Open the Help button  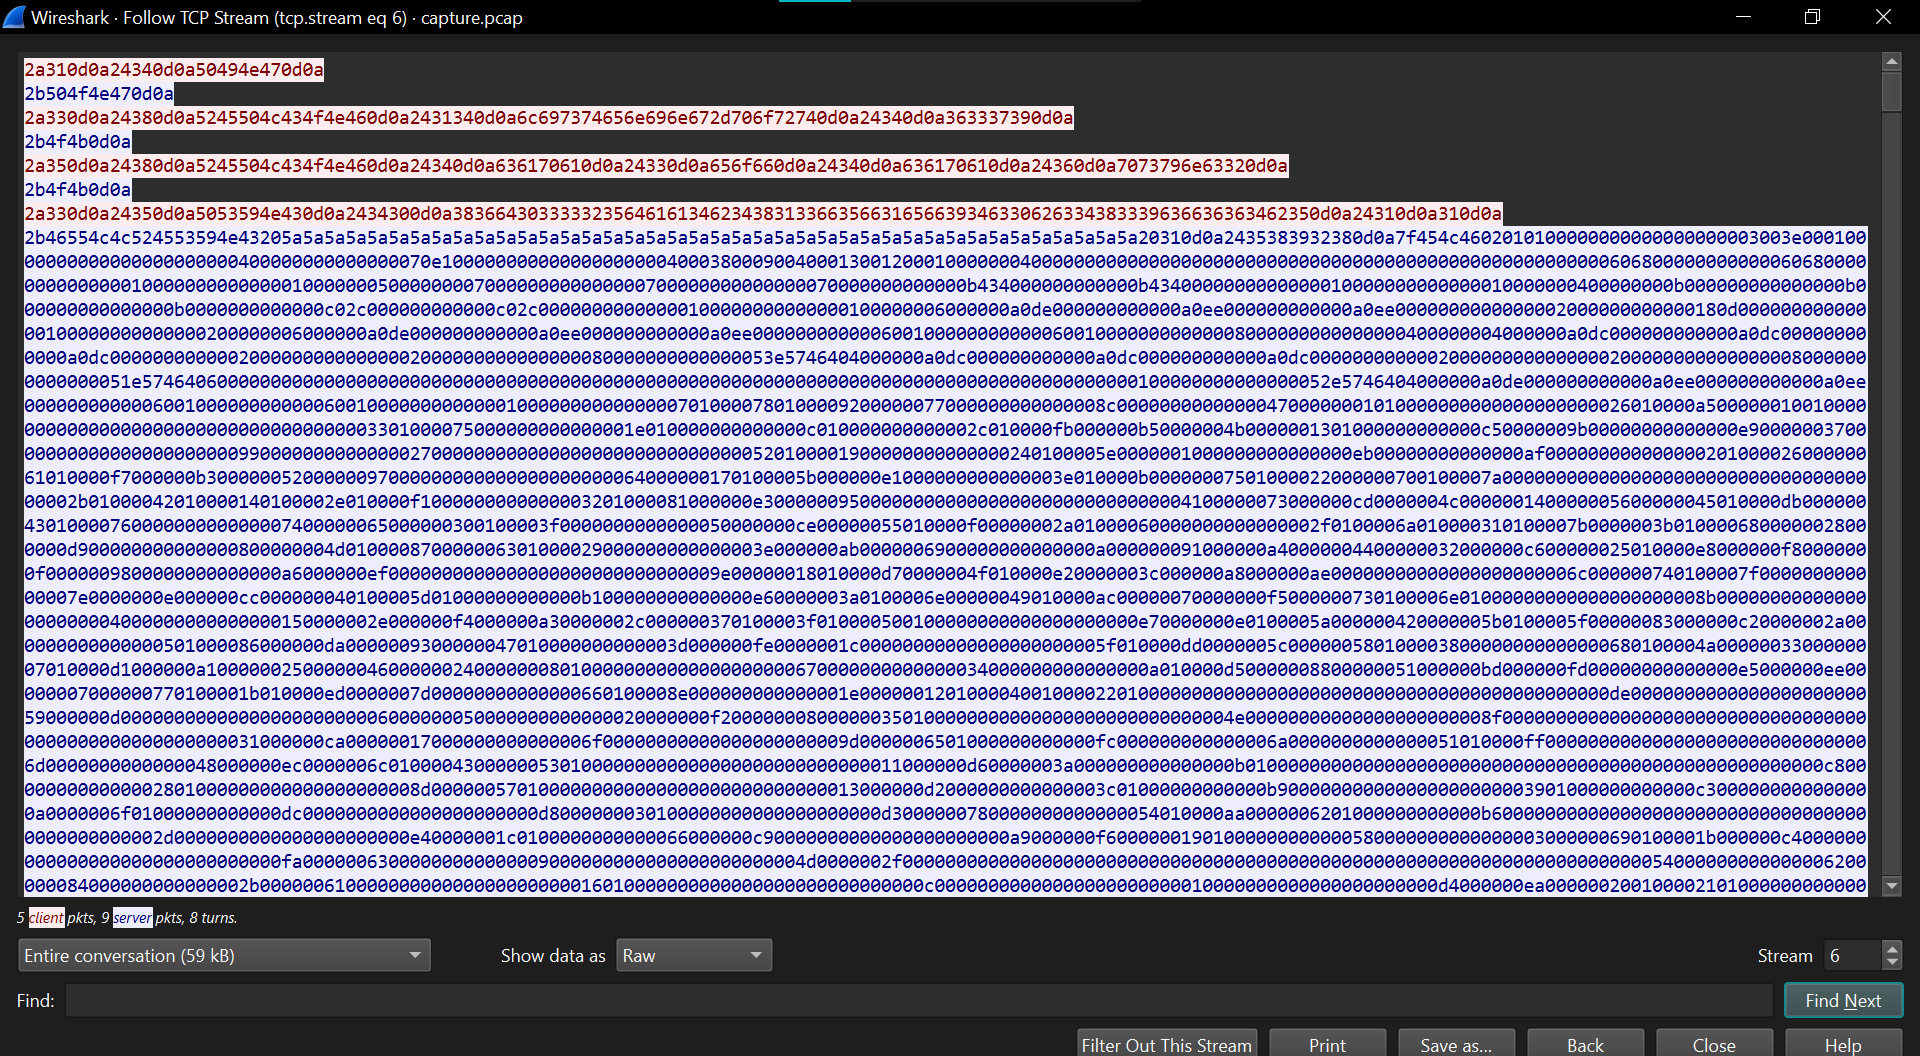point(1843,1044)
